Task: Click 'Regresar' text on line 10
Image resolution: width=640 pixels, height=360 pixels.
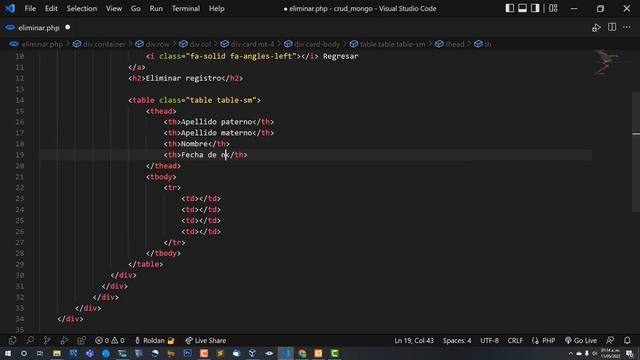Action: pos(340,56)
